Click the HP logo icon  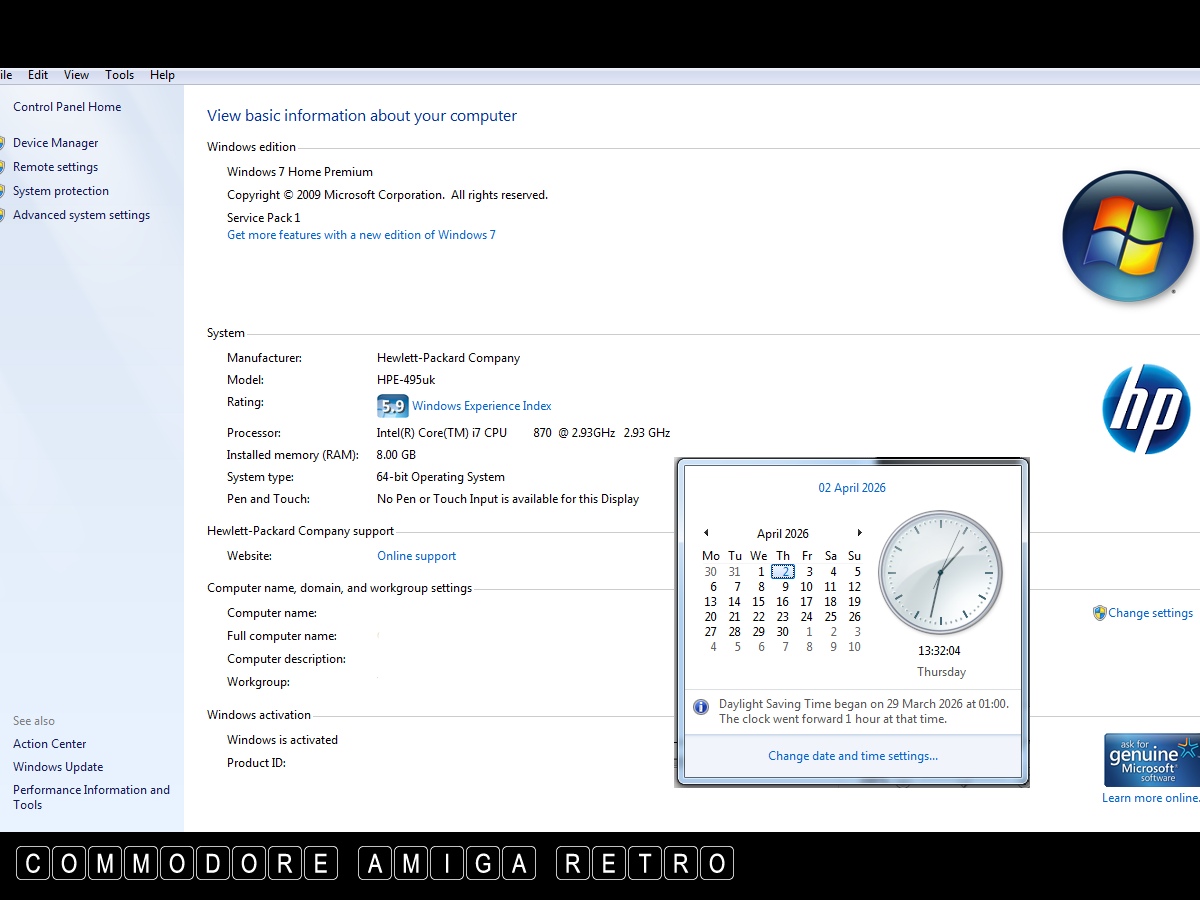1146,409
